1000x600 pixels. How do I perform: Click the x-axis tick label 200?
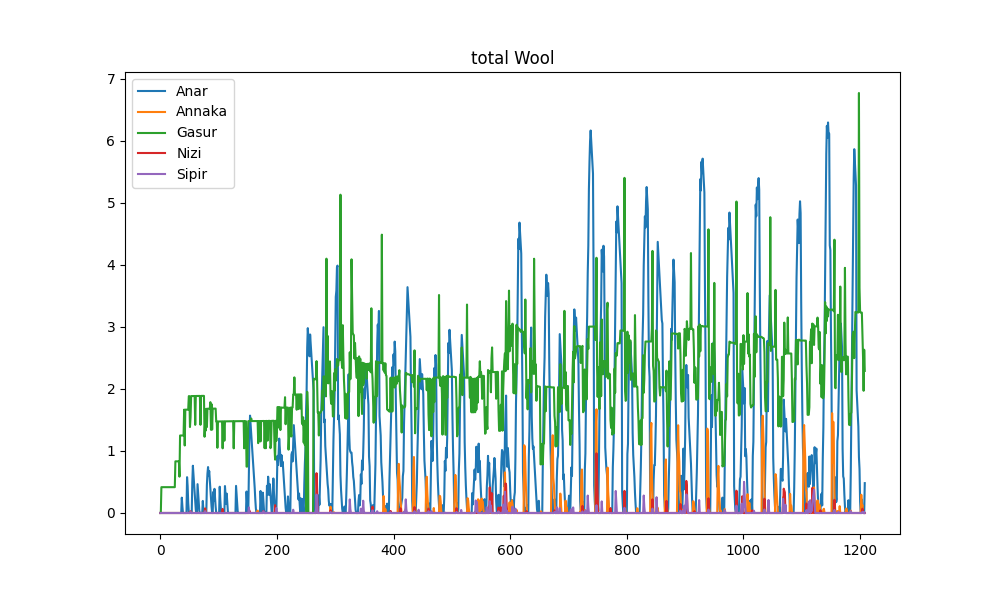[x=277, y=550]
